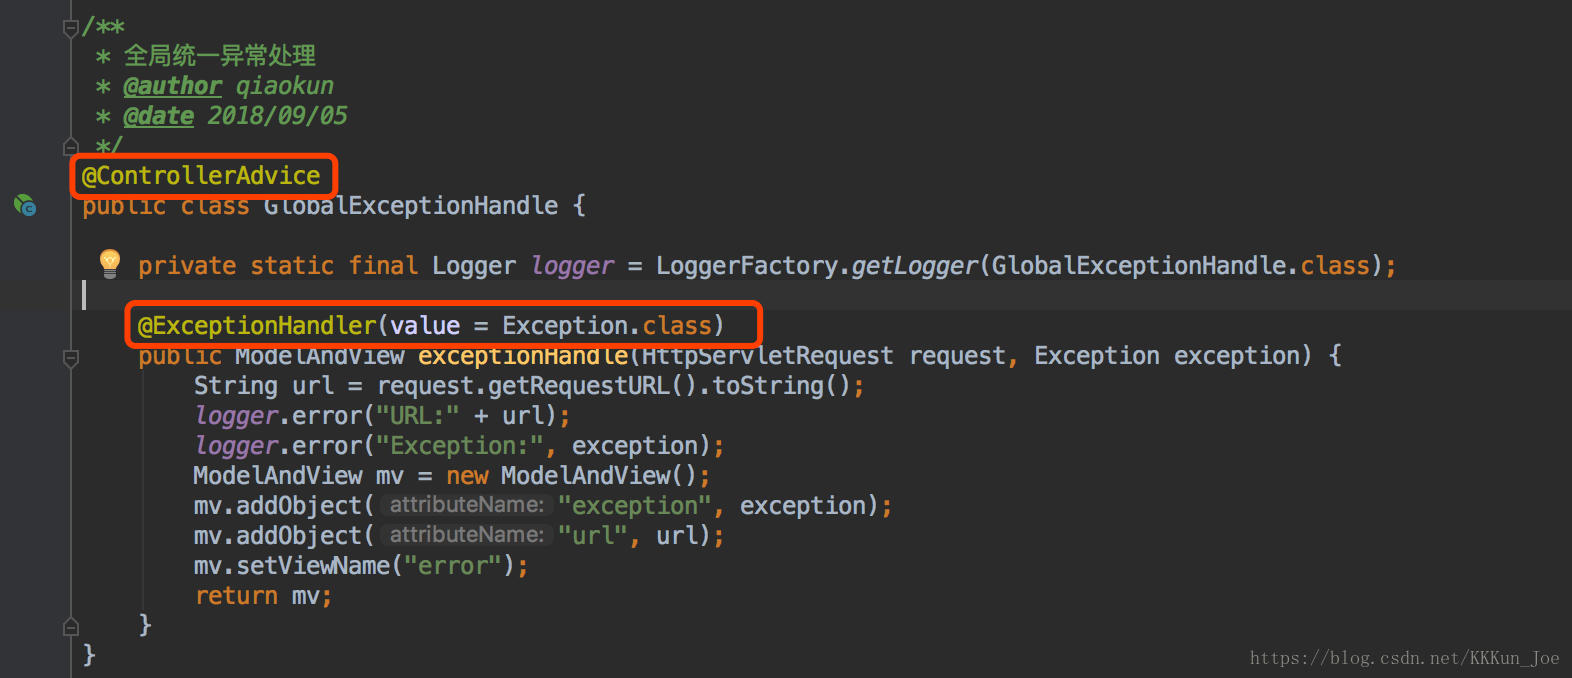Click the fold marker at the Javadoc end
Screen dimensions: 1572x678
[x=70, y=147]
